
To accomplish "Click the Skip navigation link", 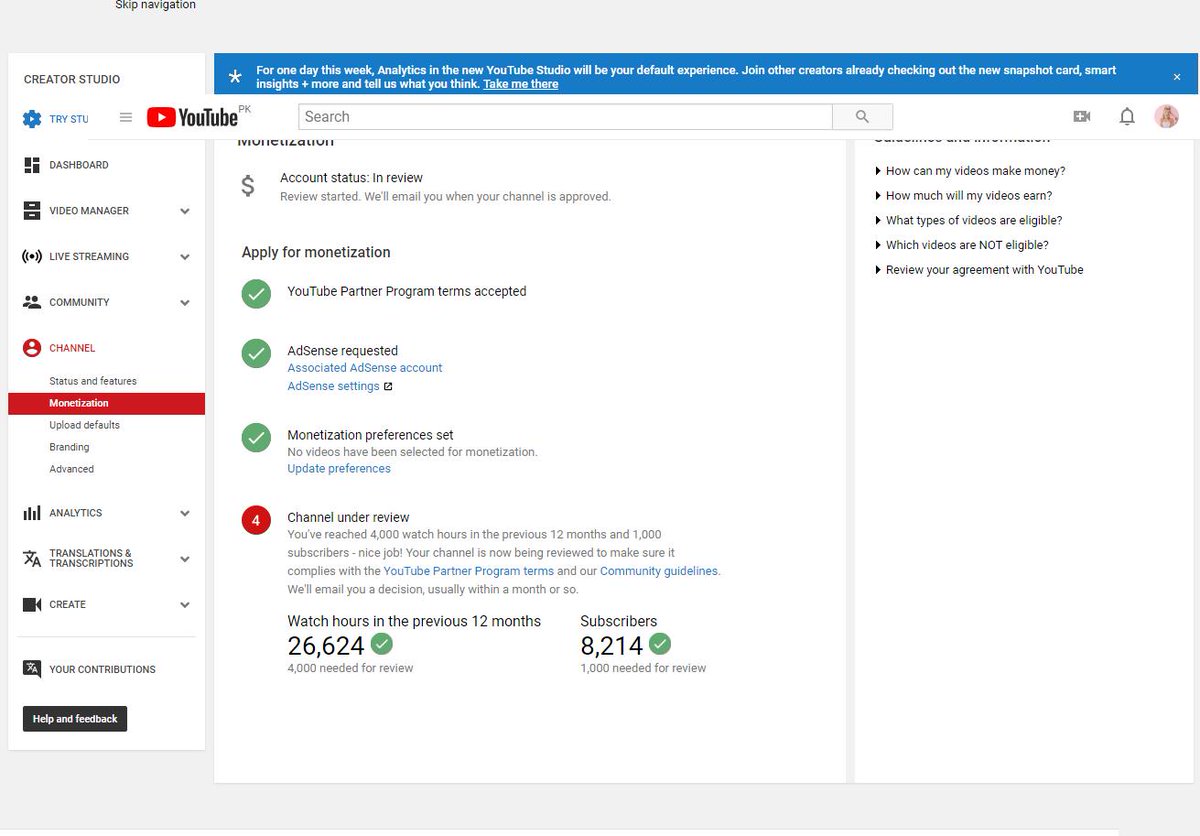I will (x=155, y=5).
